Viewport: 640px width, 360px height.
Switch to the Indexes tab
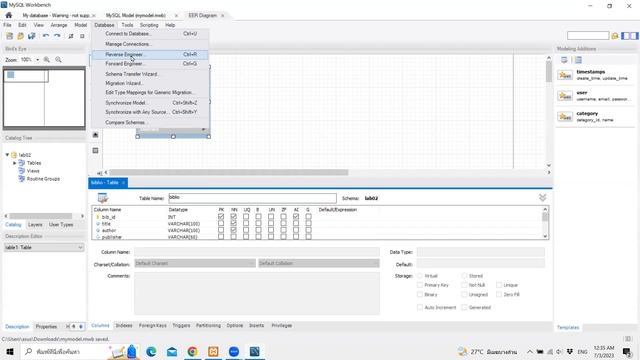click(x=124, y=326)
